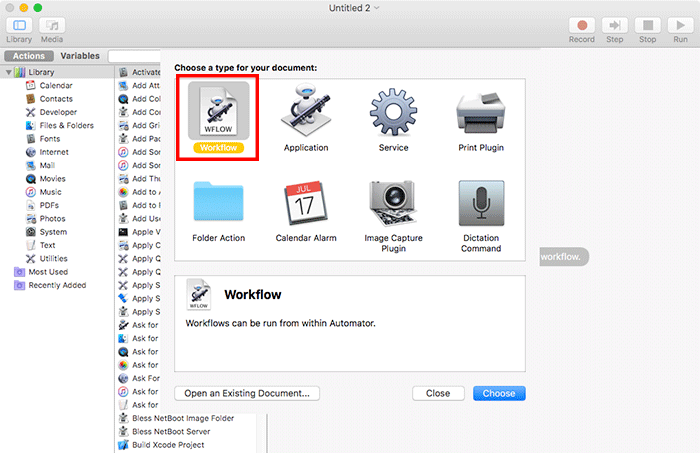Select the Add Use action row
Image resolution: width=700 pixels, height=453 pixels.
point(139,219)
